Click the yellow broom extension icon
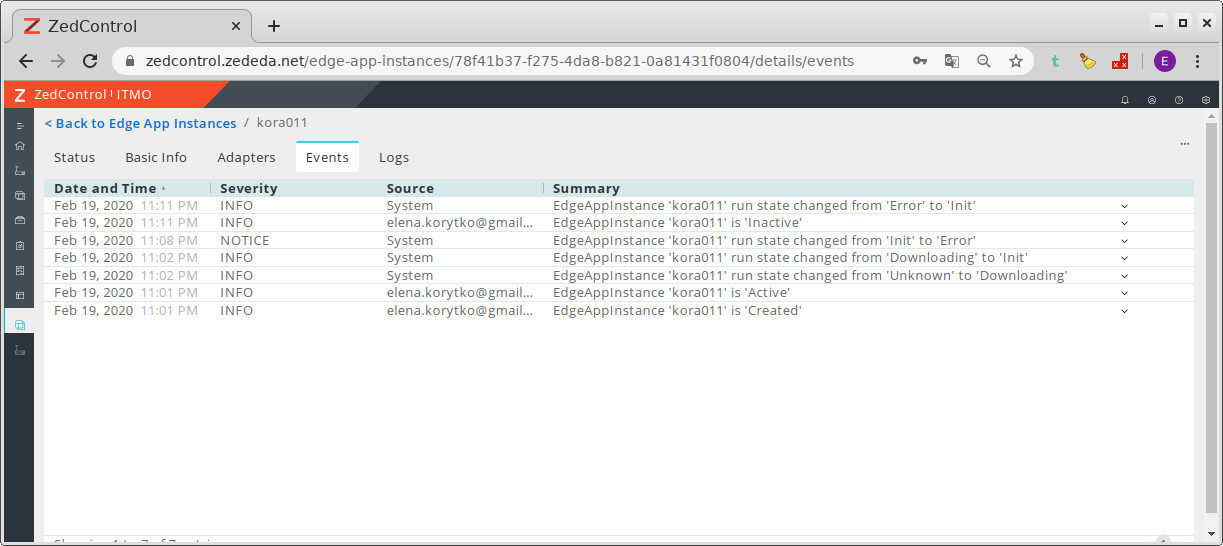Viewport: 1223px width, 546px height. click(x=1088, y=61)
